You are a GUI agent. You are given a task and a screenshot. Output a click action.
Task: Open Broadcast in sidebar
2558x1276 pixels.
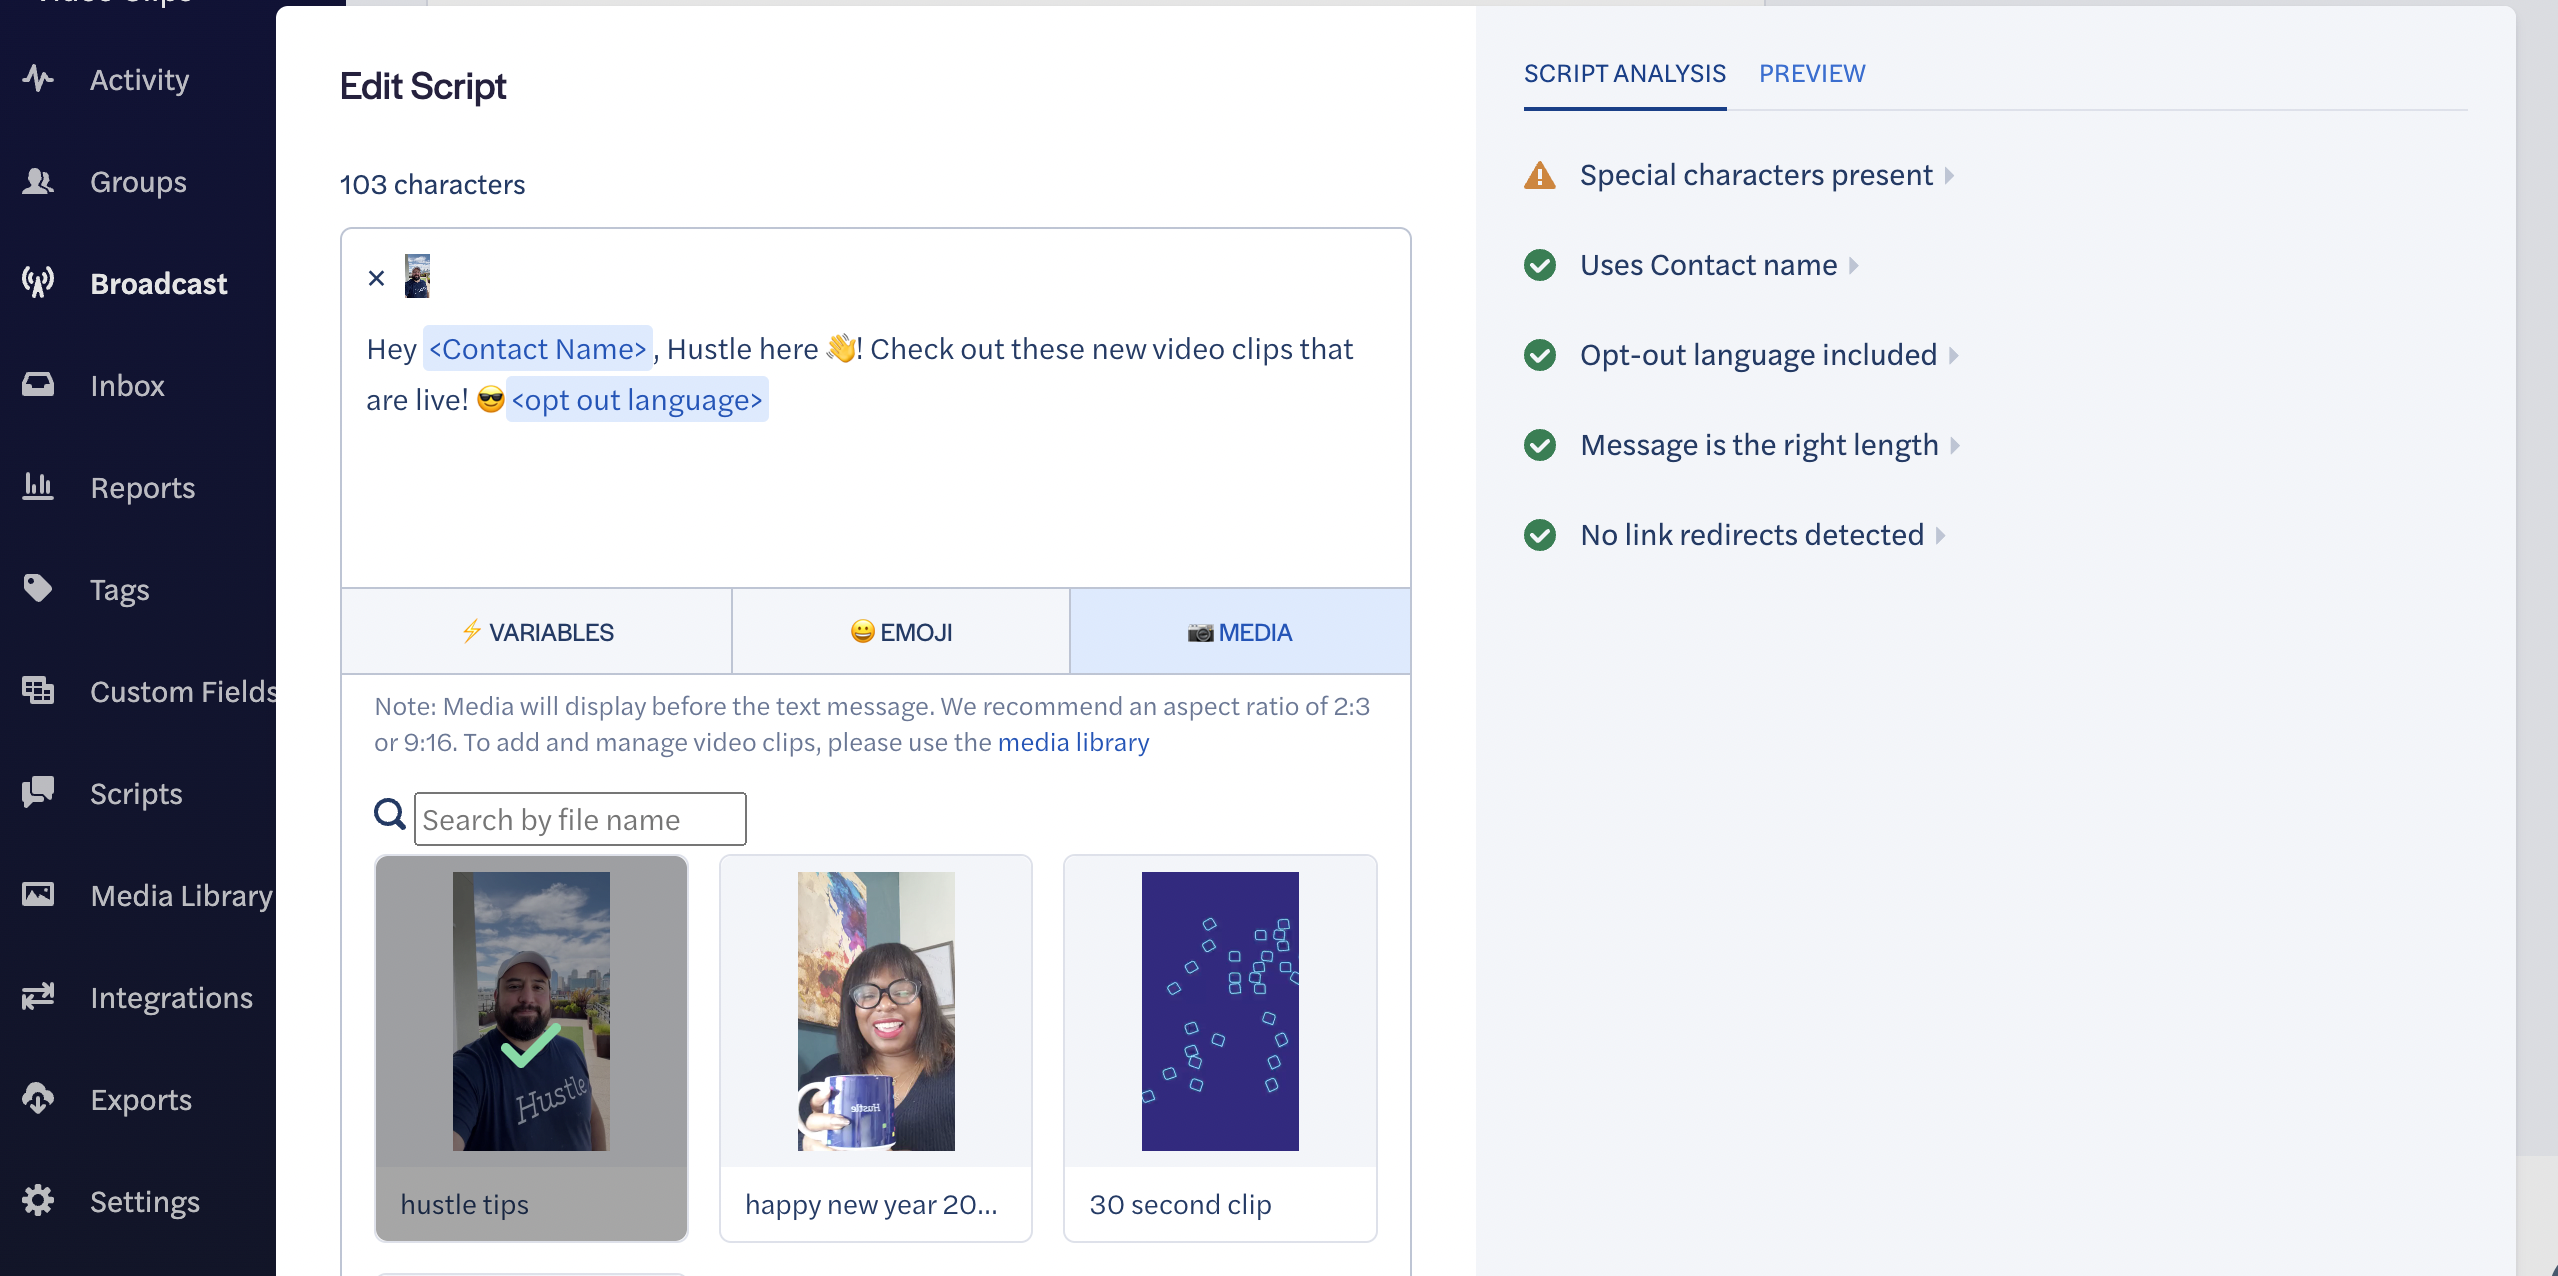(159, 283)
